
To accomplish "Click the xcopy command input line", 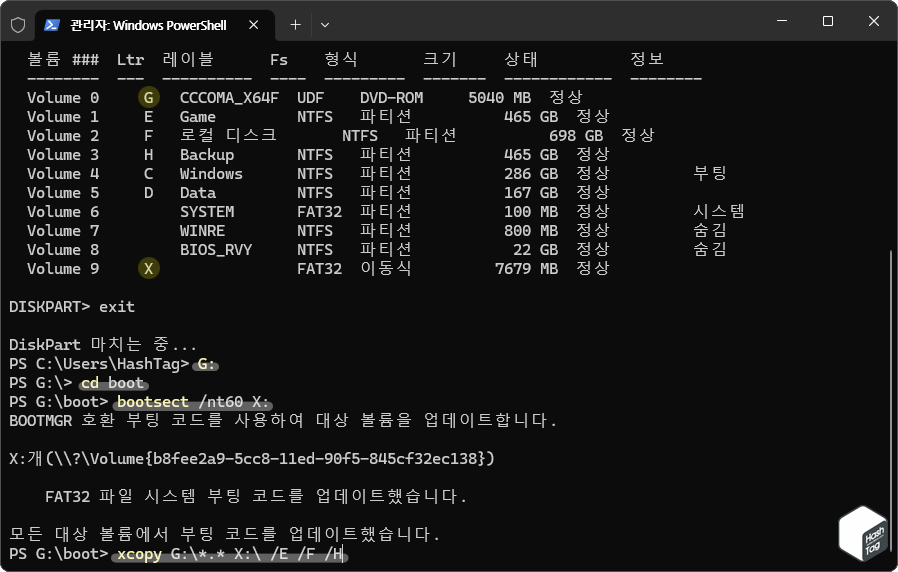I will [230, 554].
